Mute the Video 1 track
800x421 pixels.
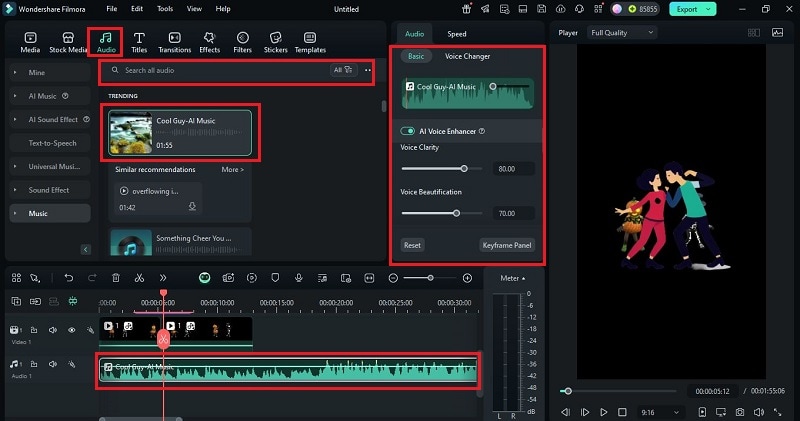click(x=53, y=330)
